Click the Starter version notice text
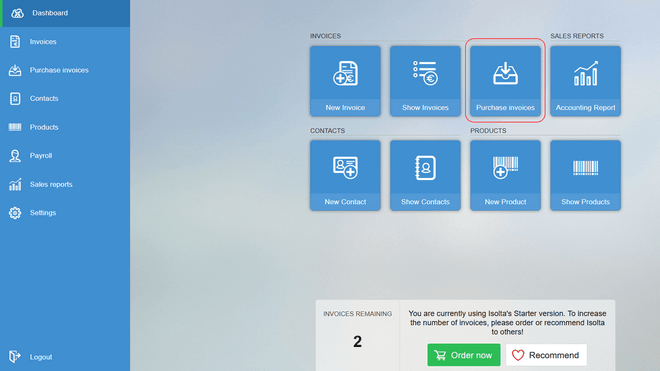 507,323
